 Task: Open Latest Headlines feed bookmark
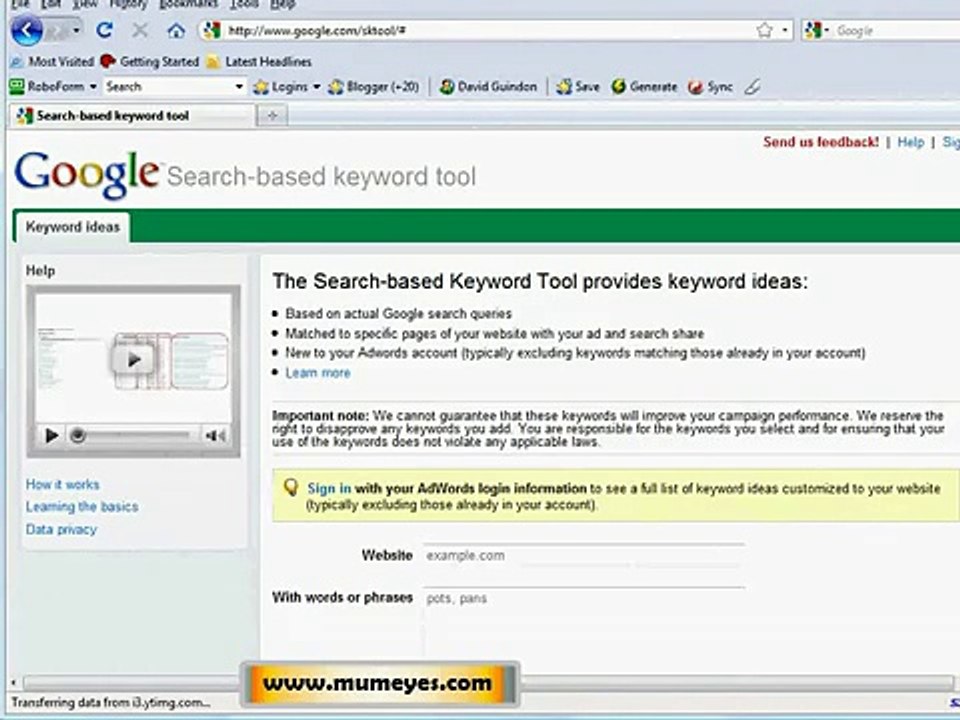(x=259, y=61)
